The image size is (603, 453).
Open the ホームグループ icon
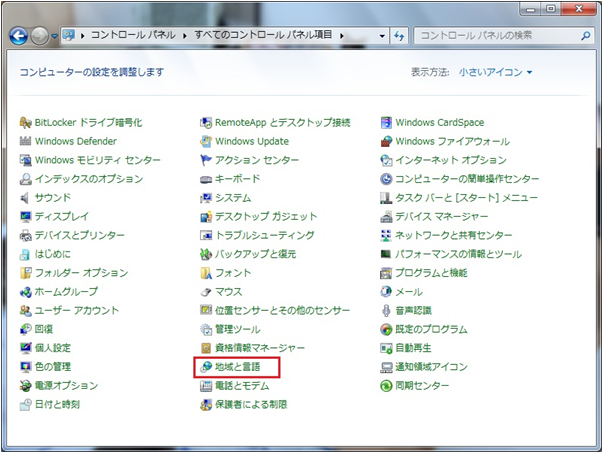pos(25,292)
